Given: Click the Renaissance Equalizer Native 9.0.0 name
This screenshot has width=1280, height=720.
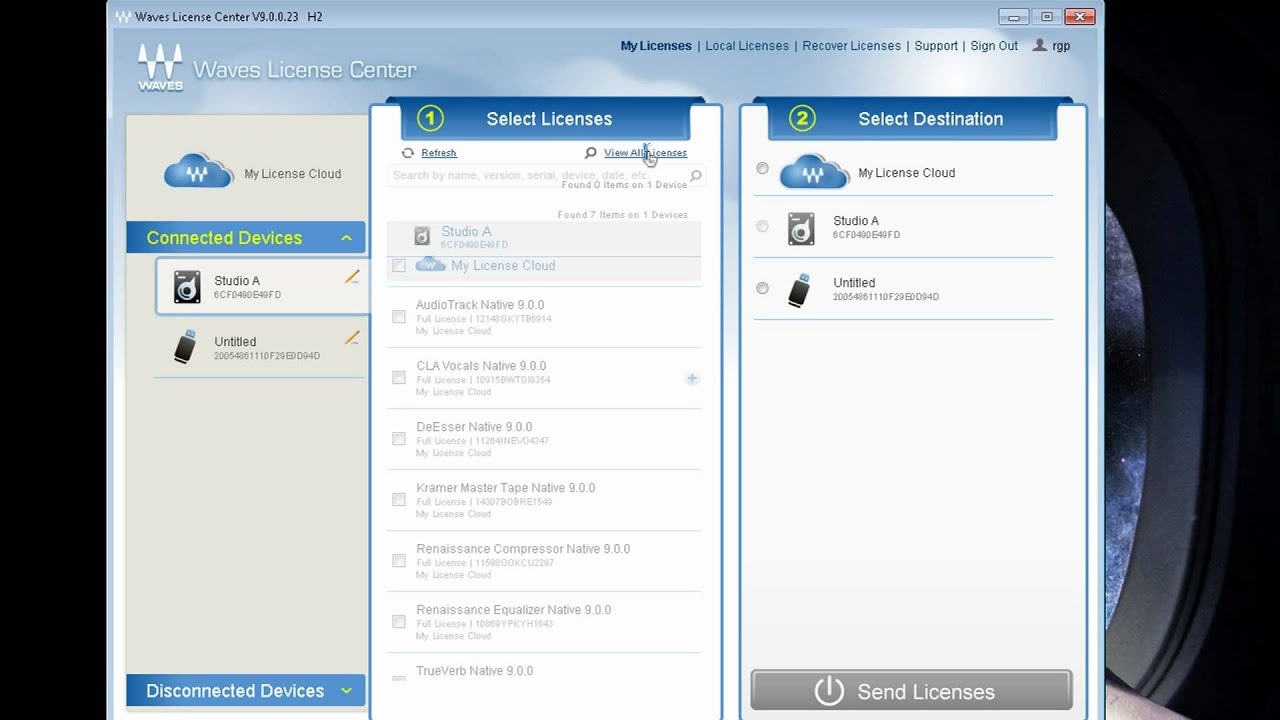Looking at the screenshot, I should [x=513, y=610].
